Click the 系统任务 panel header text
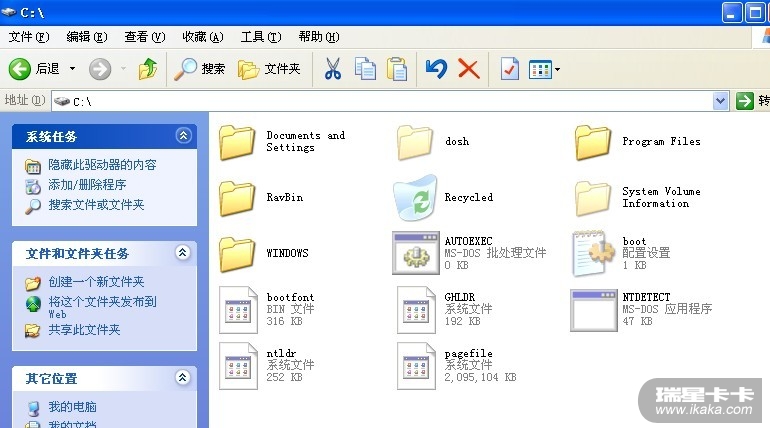Screen dimensions: 770x428 [51, 136]
